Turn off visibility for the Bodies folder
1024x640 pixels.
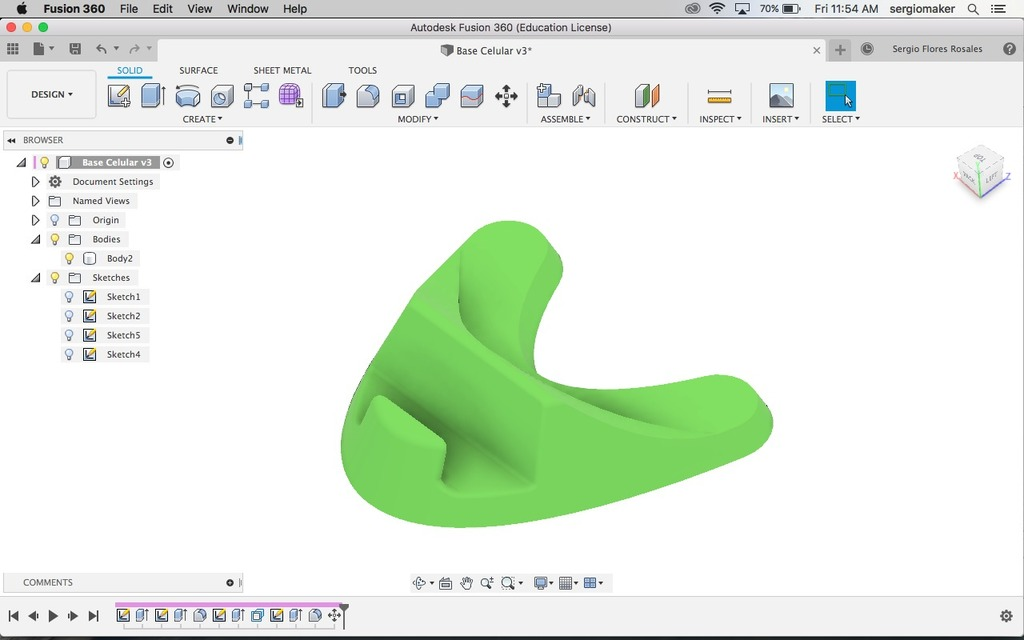[54, 239]
